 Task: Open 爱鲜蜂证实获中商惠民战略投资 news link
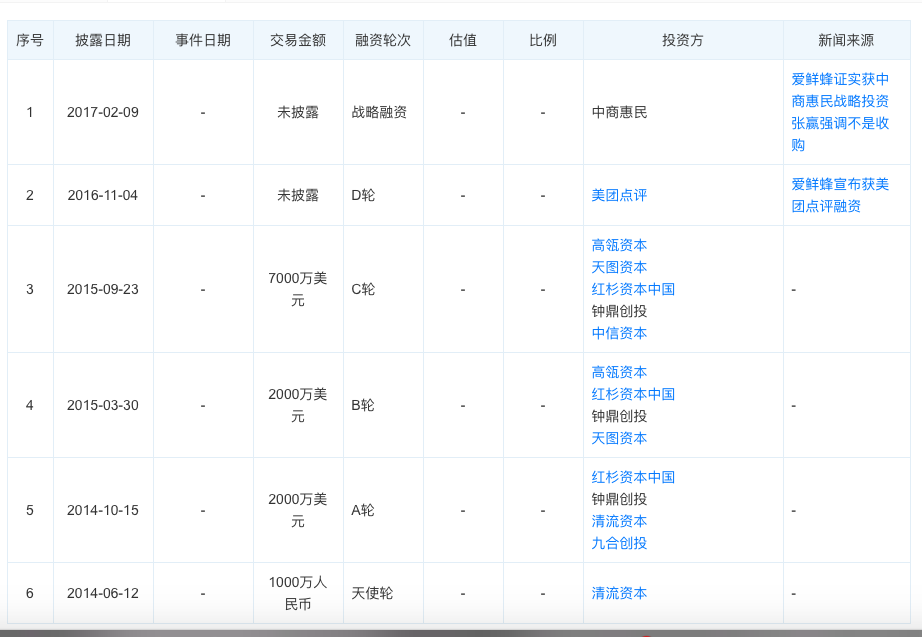pyautogui.click(x=840, y=112)
